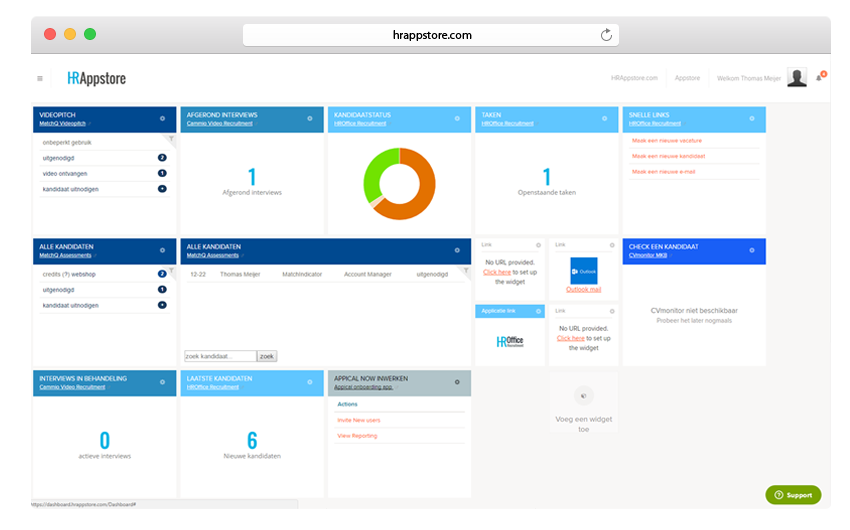Screen dimensions: 850x530
Task: Click into the zoek kandidaat search field
Action: (x=220, y=356)
